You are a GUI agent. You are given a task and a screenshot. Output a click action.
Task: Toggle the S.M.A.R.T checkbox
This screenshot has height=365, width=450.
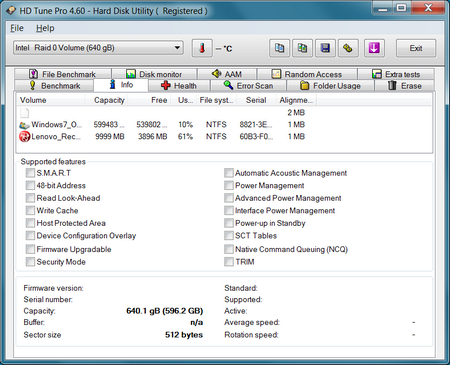(x=30, y=173)
